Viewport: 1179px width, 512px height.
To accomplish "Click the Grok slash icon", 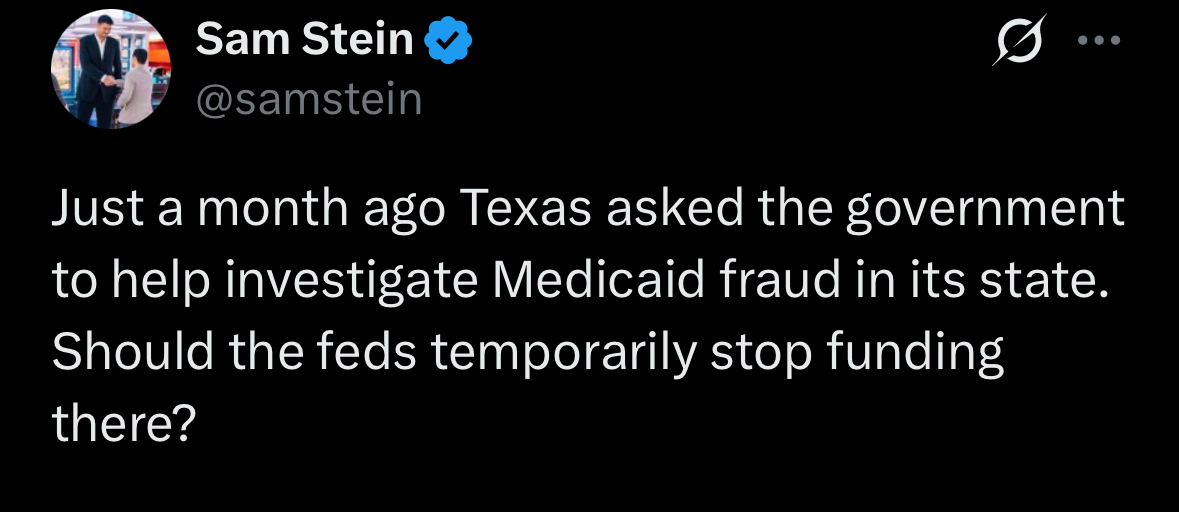I will pos(1019,43).
